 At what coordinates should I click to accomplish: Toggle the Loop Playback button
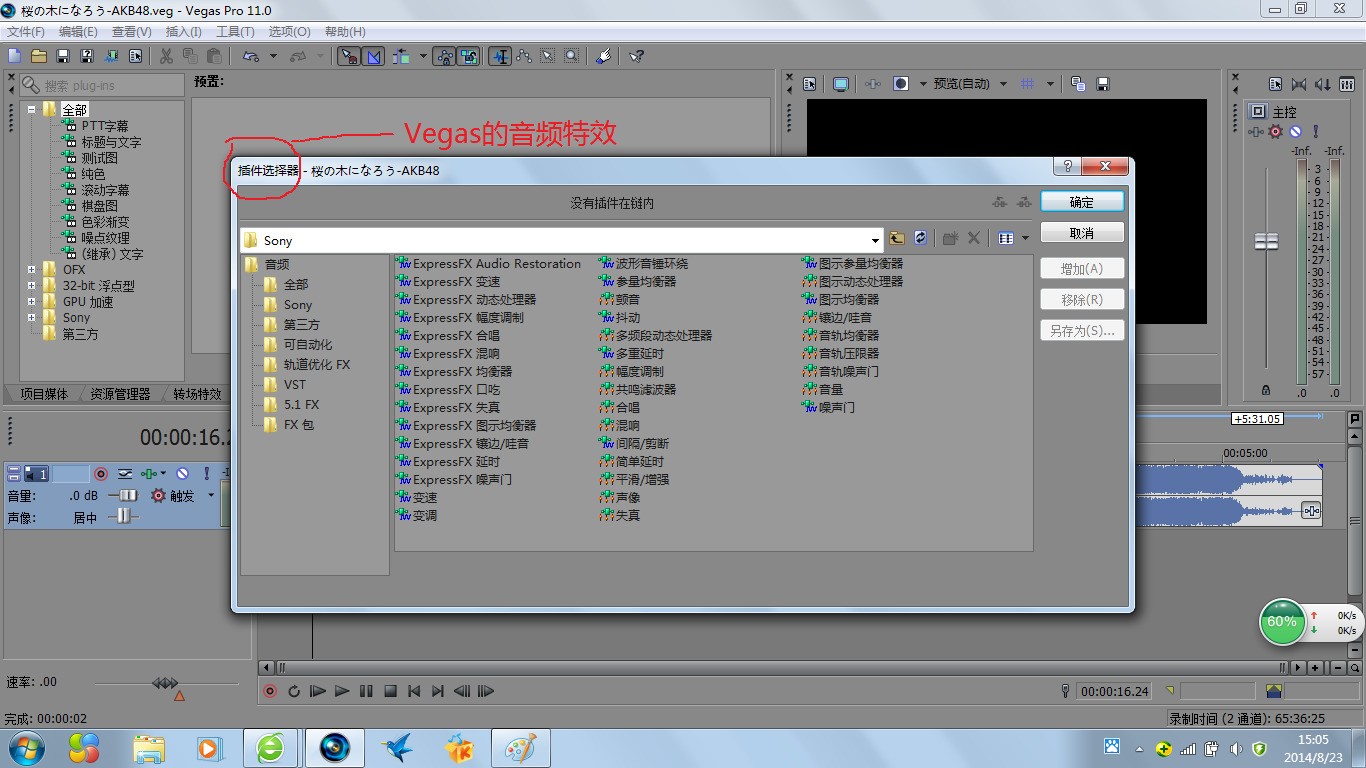294,691
